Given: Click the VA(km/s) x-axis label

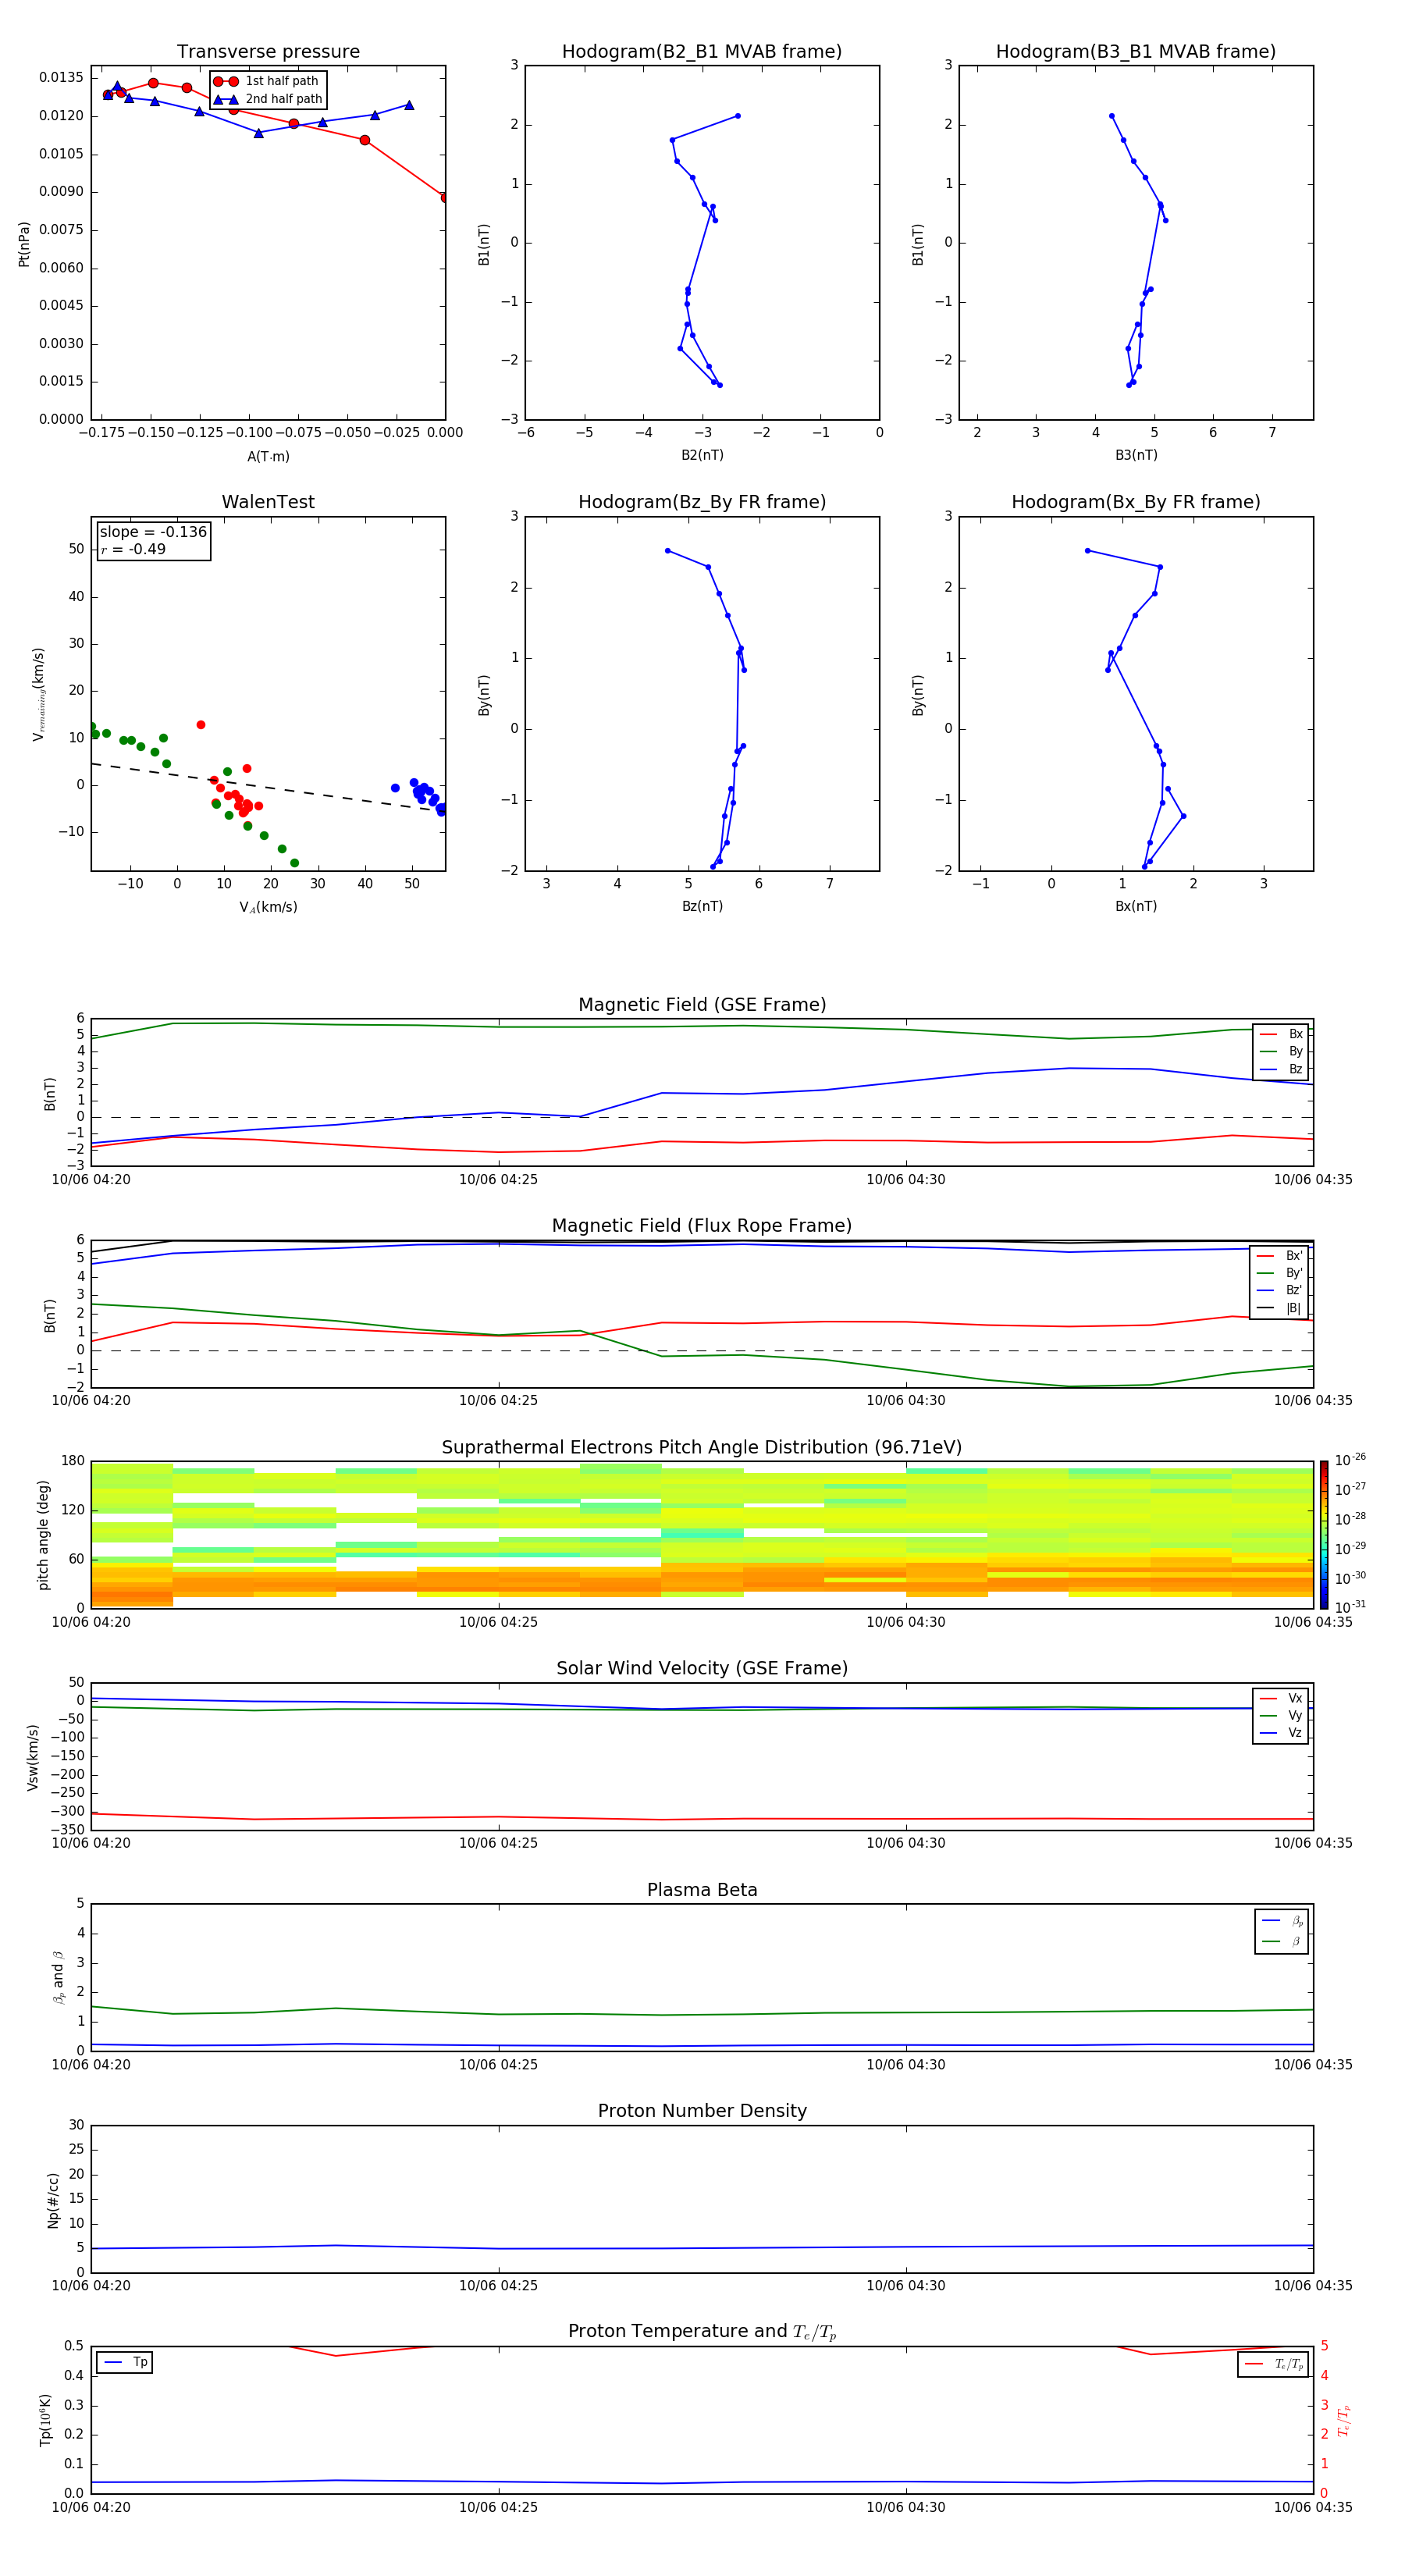Looking at the screenshot, I should (268, 907).
